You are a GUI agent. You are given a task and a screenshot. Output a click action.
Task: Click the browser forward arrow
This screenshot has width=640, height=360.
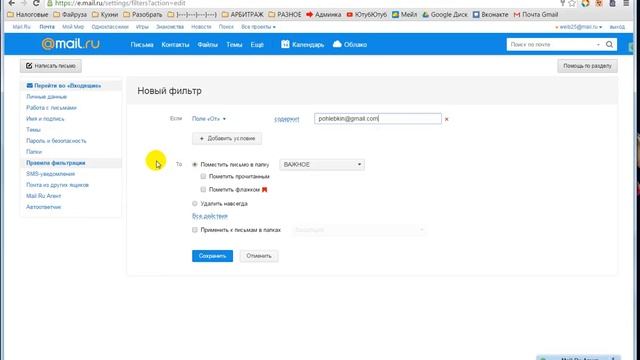tap(24, 3)
